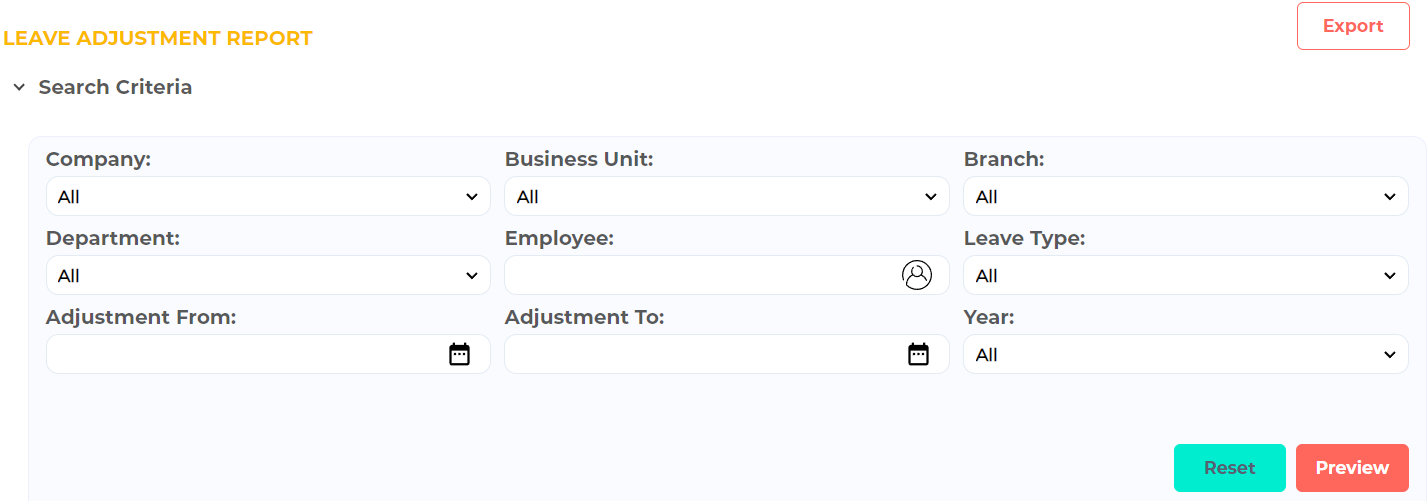Viewport: 1428px width, 501px height.
Task: Focus the Adjustment From date field
Action: click(x=268, y=354)
